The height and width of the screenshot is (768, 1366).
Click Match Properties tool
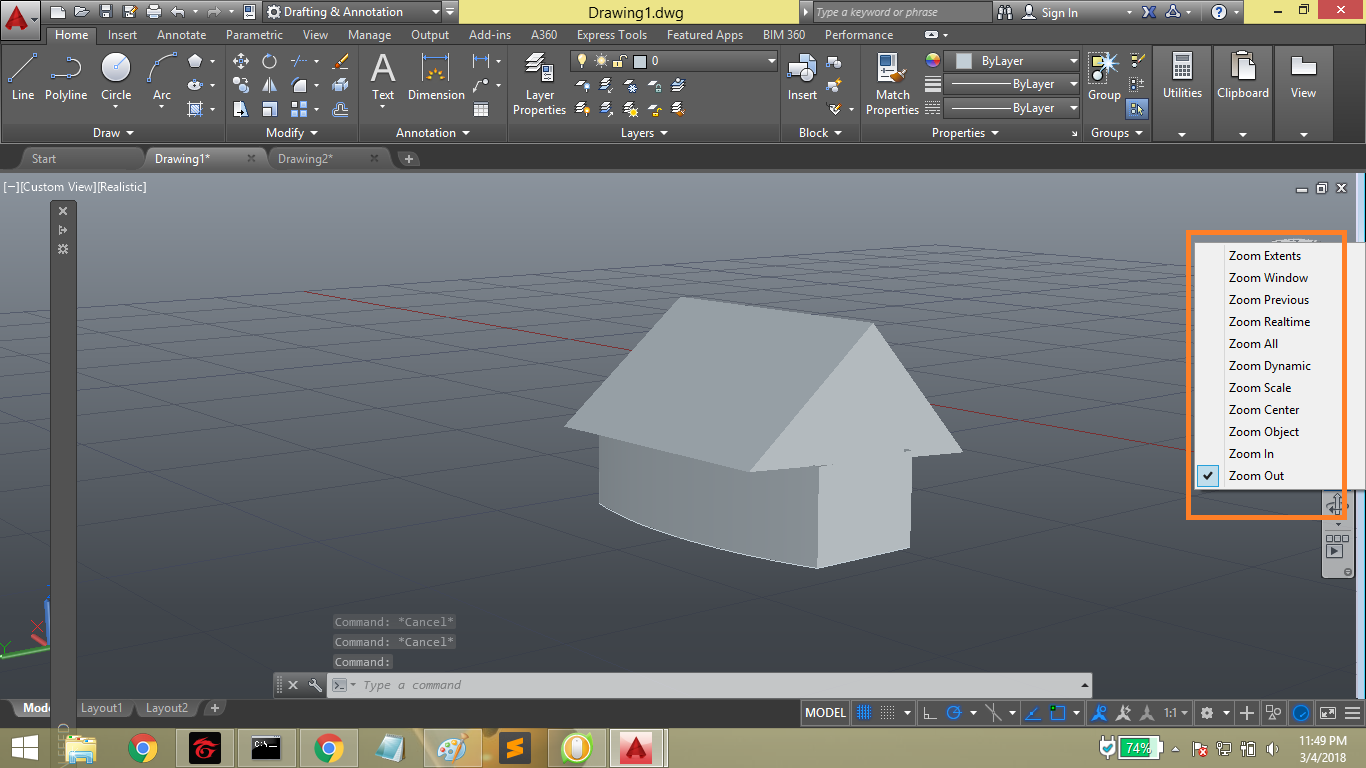point(892,84)
